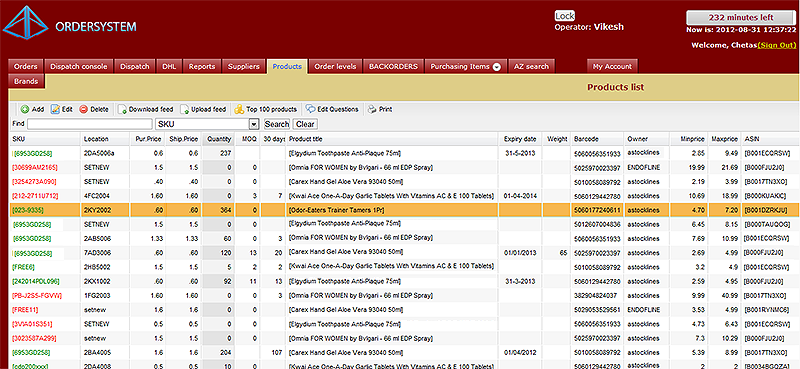Select SKU [3254273A090]
Viewport: 800px width, 369px height.
coord(34,182)
